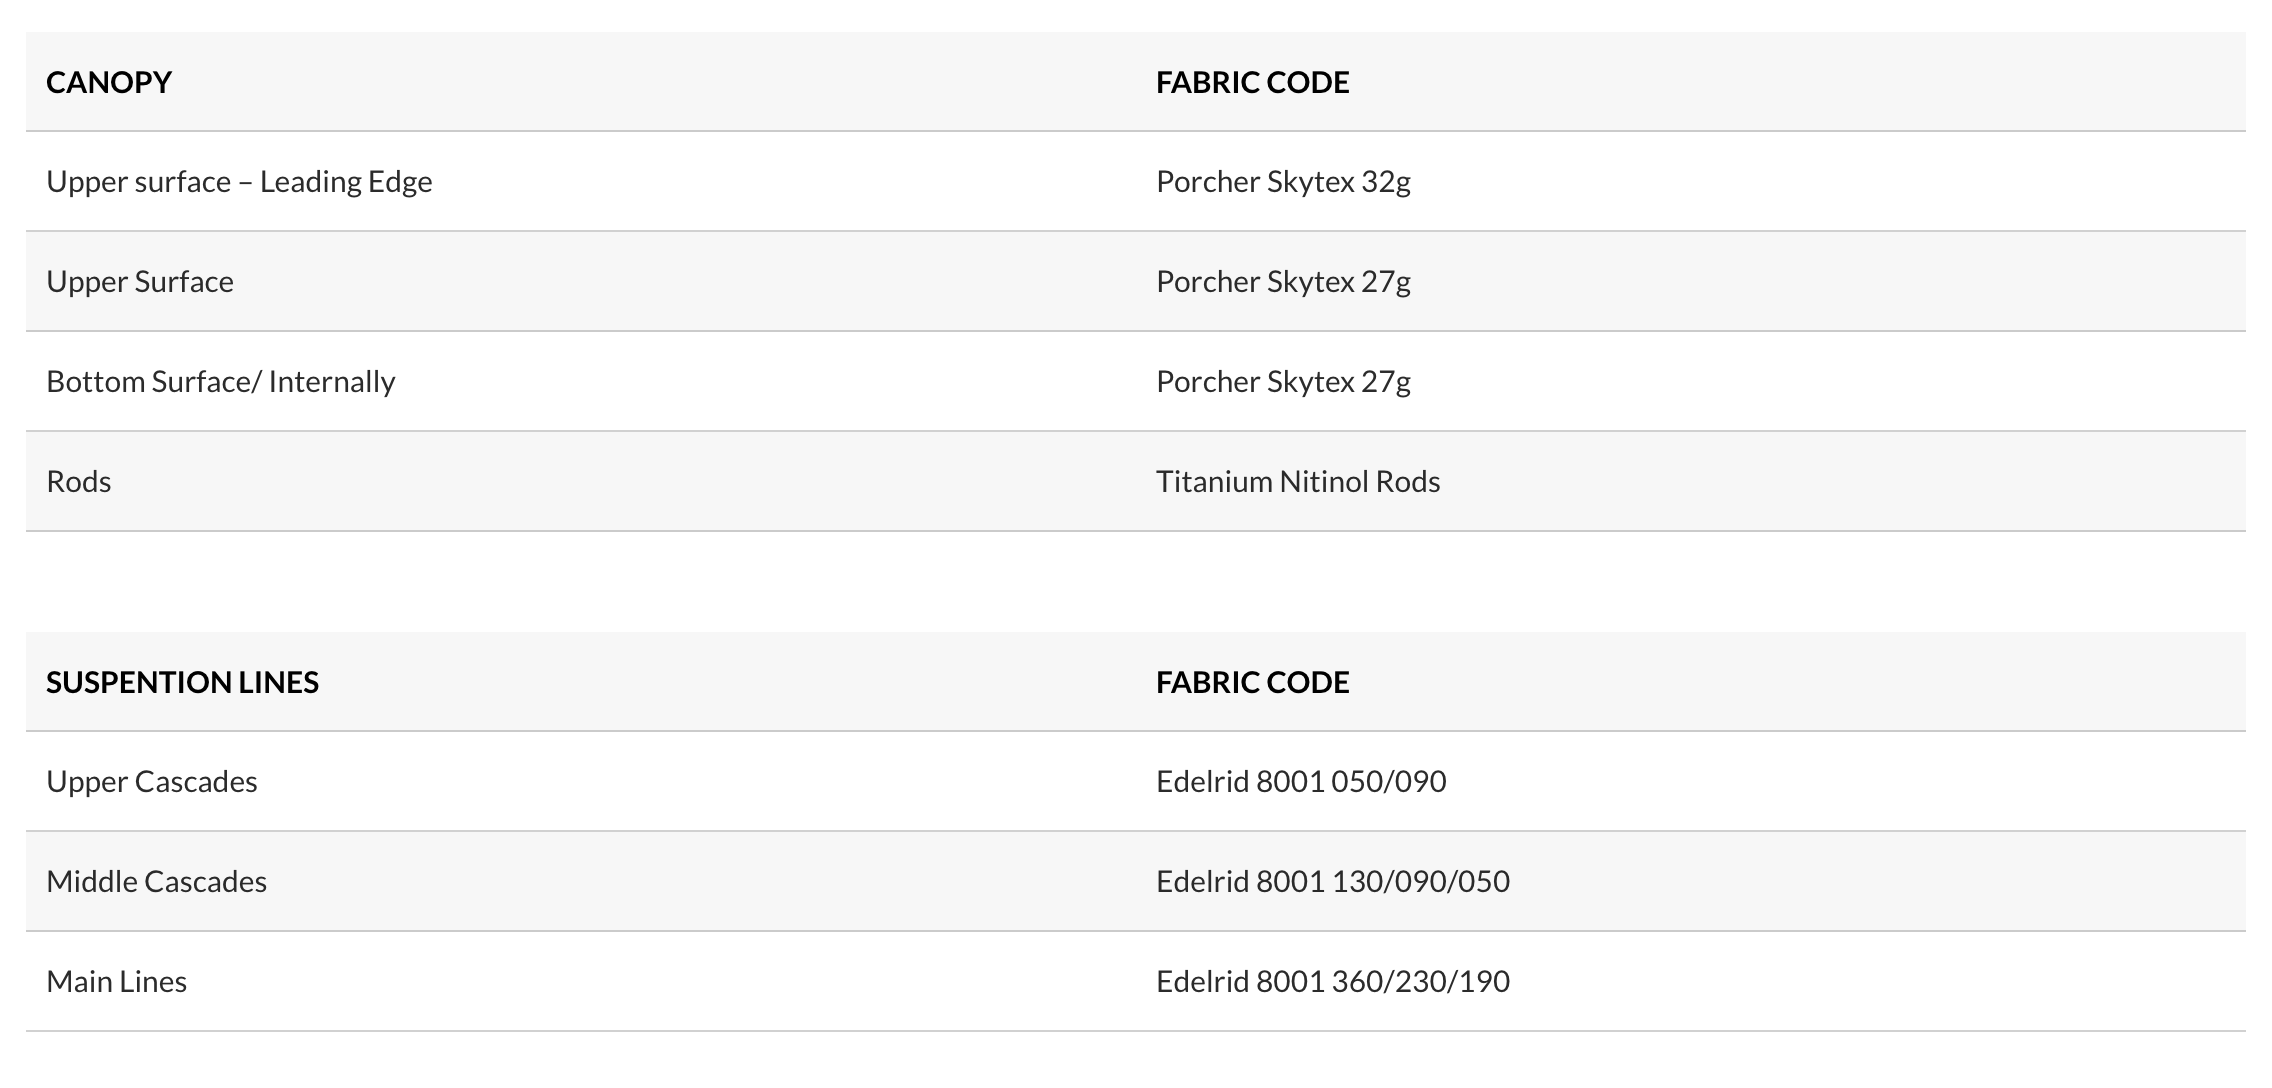Screen dimensions: 2272x1088
Task: Select the 'Upper Surface' row label
Action: [x=140, y=282]
